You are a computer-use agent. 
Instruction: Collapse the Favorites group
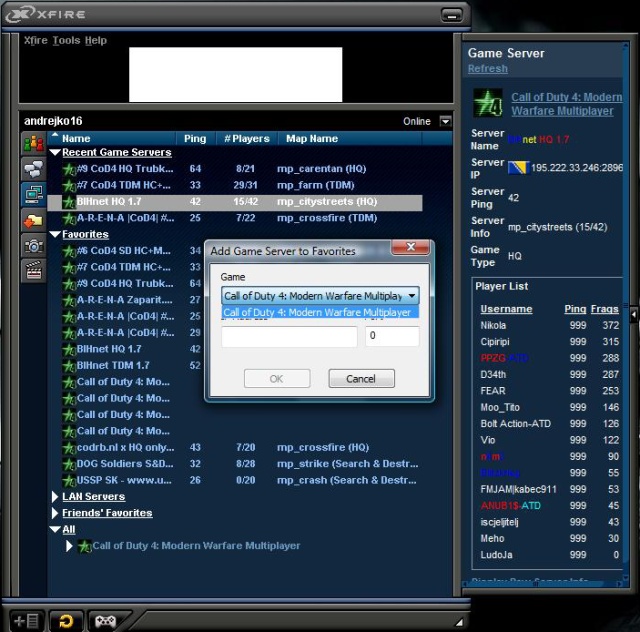[x=55, y=235]
